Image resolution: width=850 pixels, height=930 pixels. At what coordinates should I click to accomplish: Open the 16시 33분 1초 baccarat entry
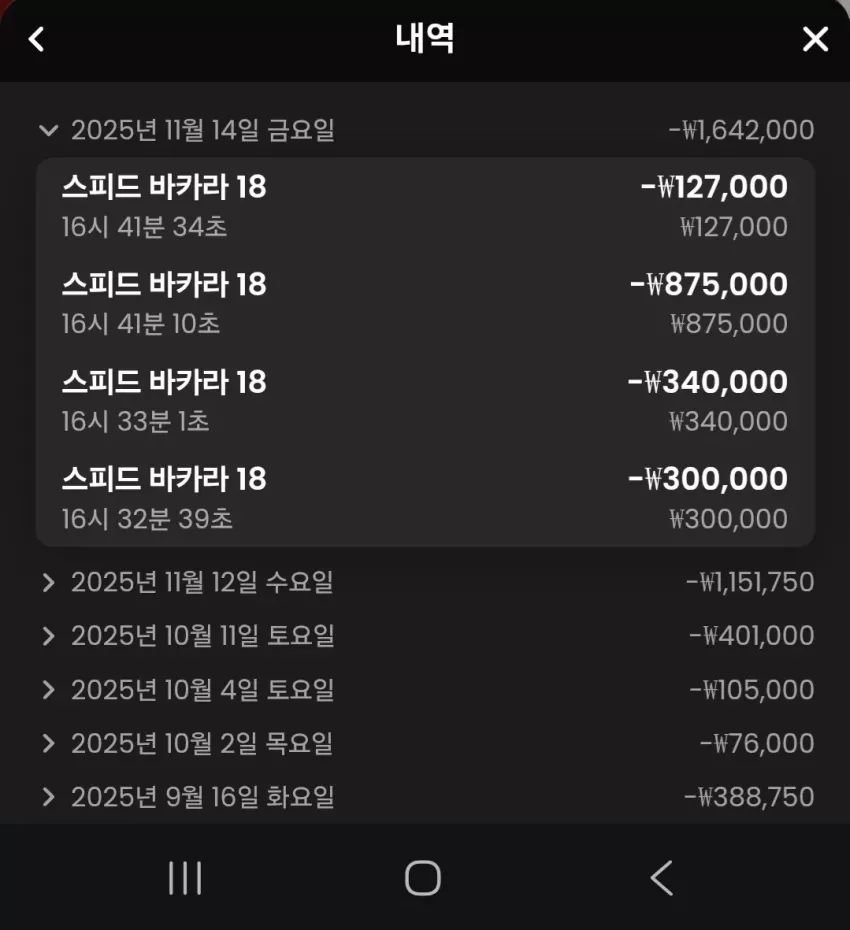tap(425, 401)
